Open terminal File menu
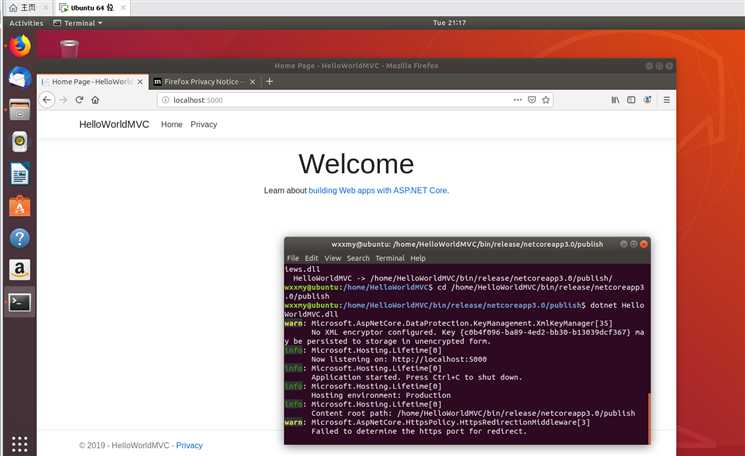Screen dimensions: 745x456 coord(293,258)
